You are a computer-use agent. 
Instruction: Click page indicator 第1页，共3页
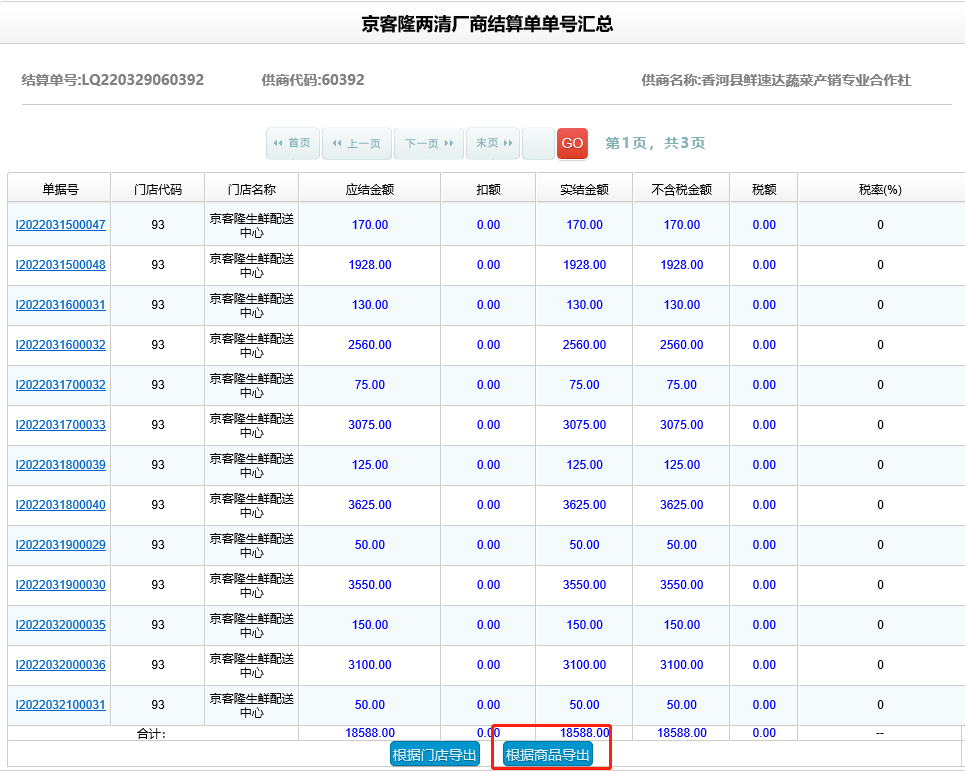pos(655,143)
